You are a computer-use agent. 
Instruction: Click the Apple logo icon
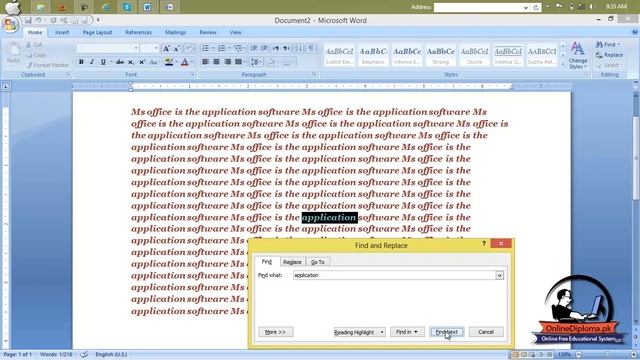[x=13, y=7]
